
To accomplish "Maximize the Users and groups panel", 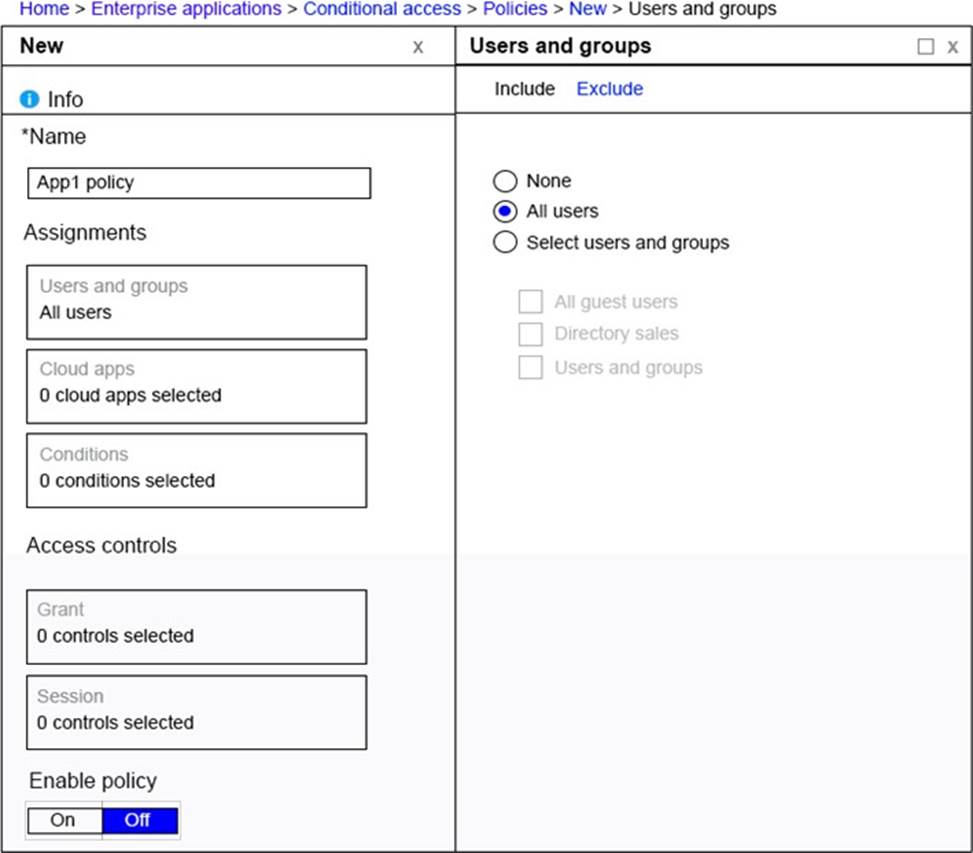I will 925,47.
